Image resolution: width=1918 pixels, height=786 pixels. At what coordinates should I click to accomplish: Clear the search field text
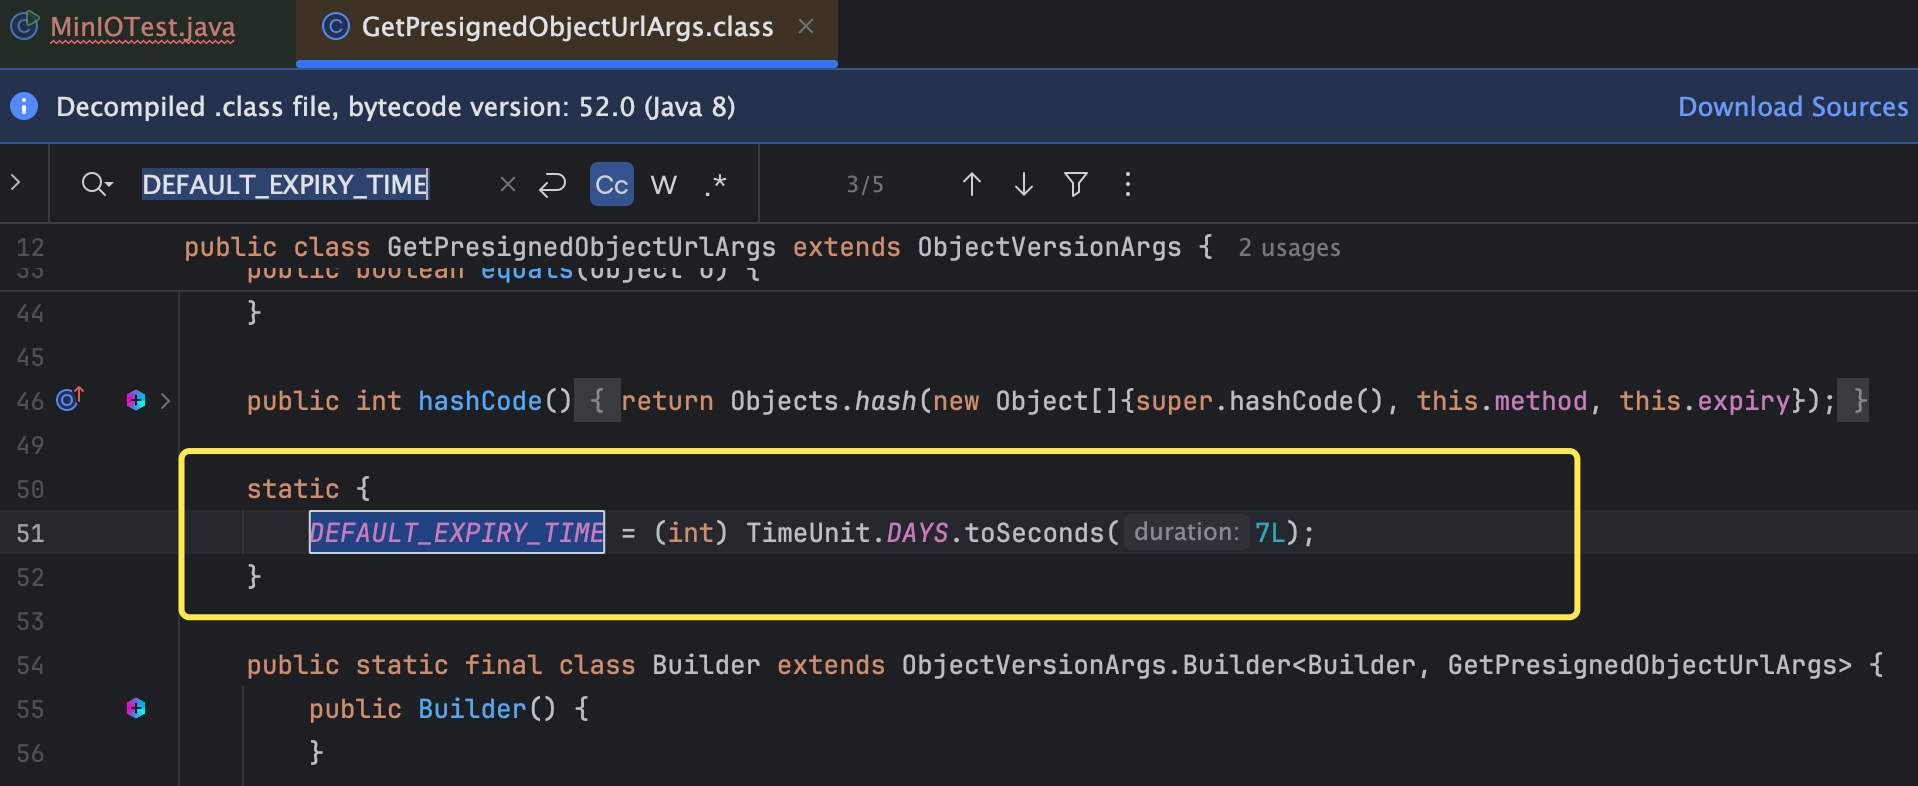click(507, 184)
